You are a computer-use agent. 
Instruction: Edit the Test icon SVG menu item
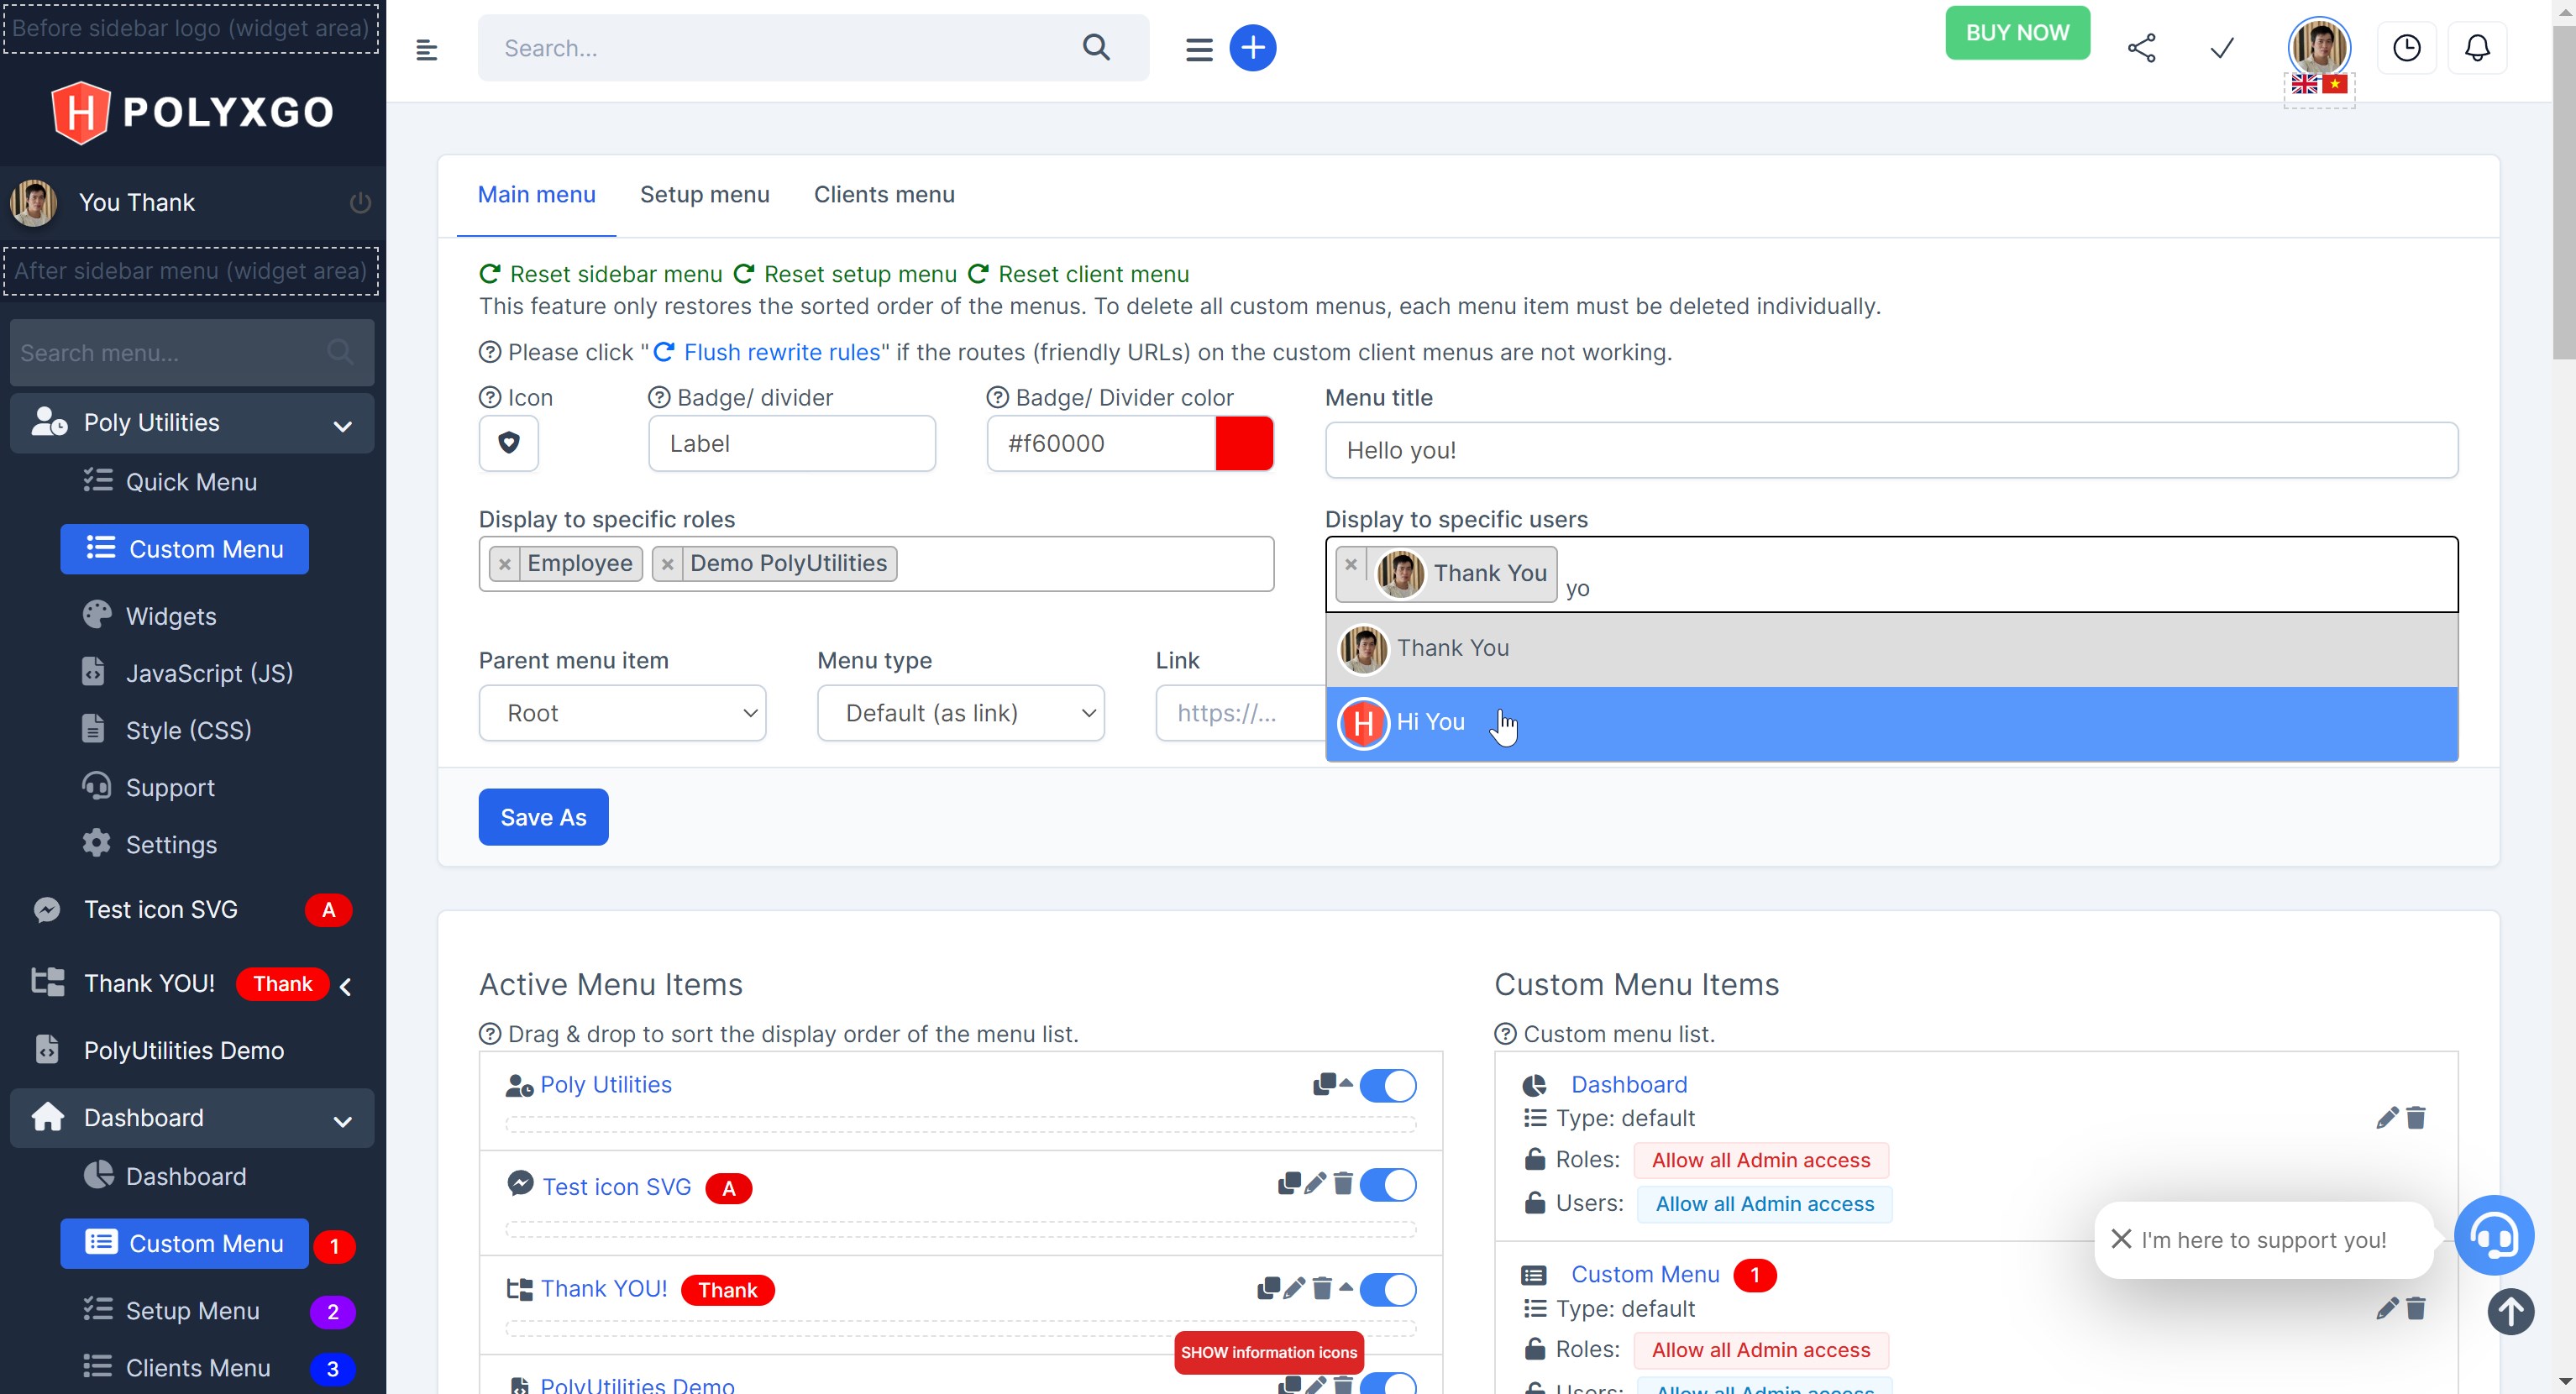click(x=1315, y=1184)
